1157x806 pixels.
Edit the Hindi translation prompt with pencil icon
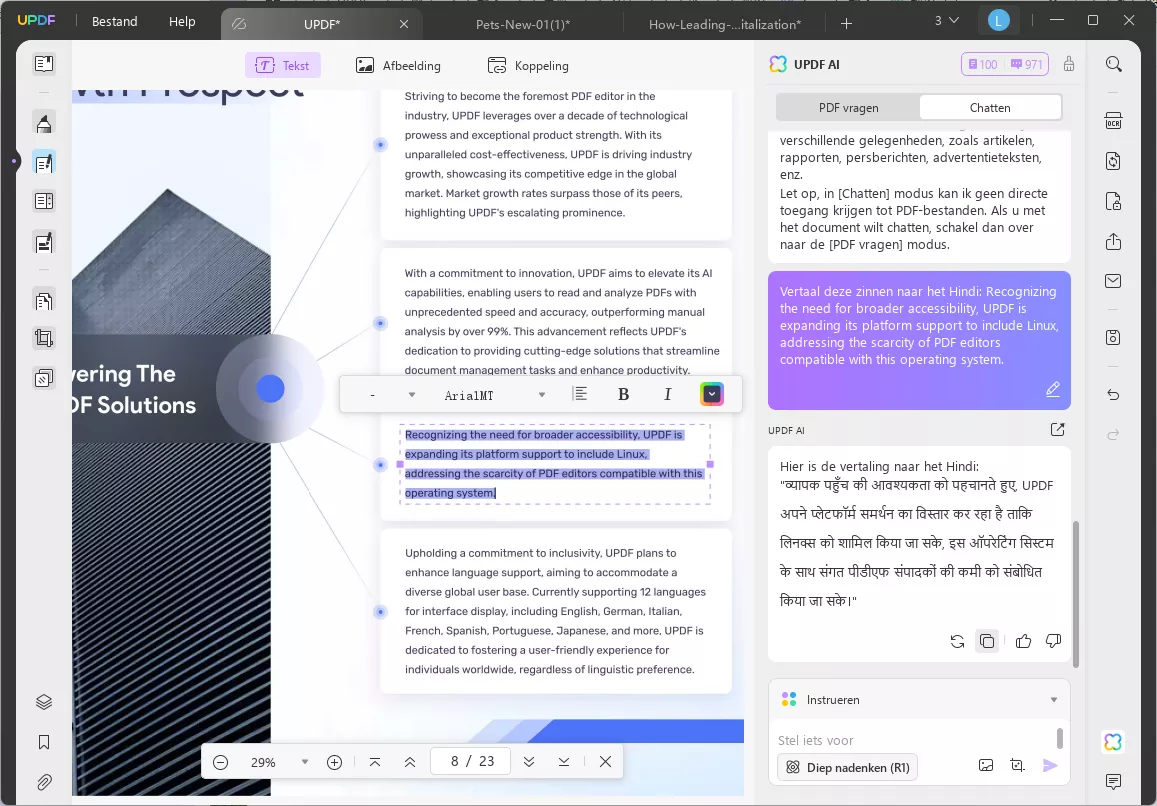1053,389
